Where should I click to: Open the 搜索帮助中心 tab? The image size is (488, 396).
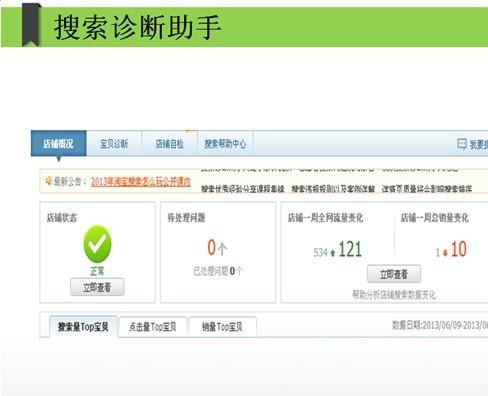coord(225,144)
